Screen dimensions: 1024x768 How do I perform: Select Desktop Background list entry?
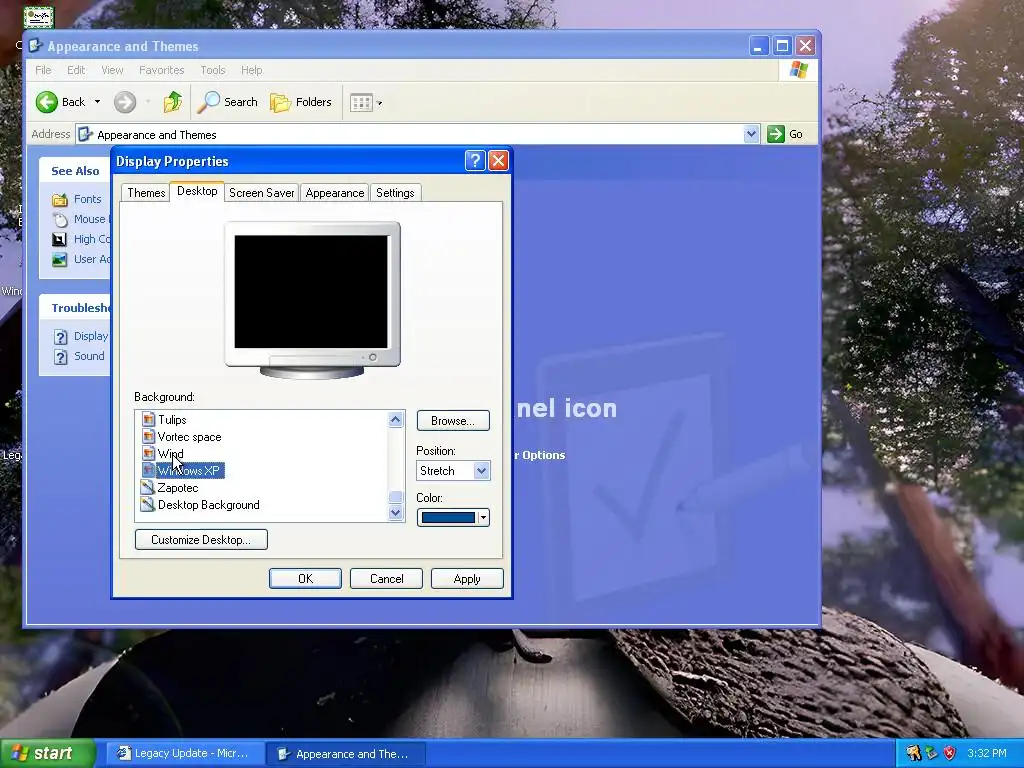(x=208, y=505)
